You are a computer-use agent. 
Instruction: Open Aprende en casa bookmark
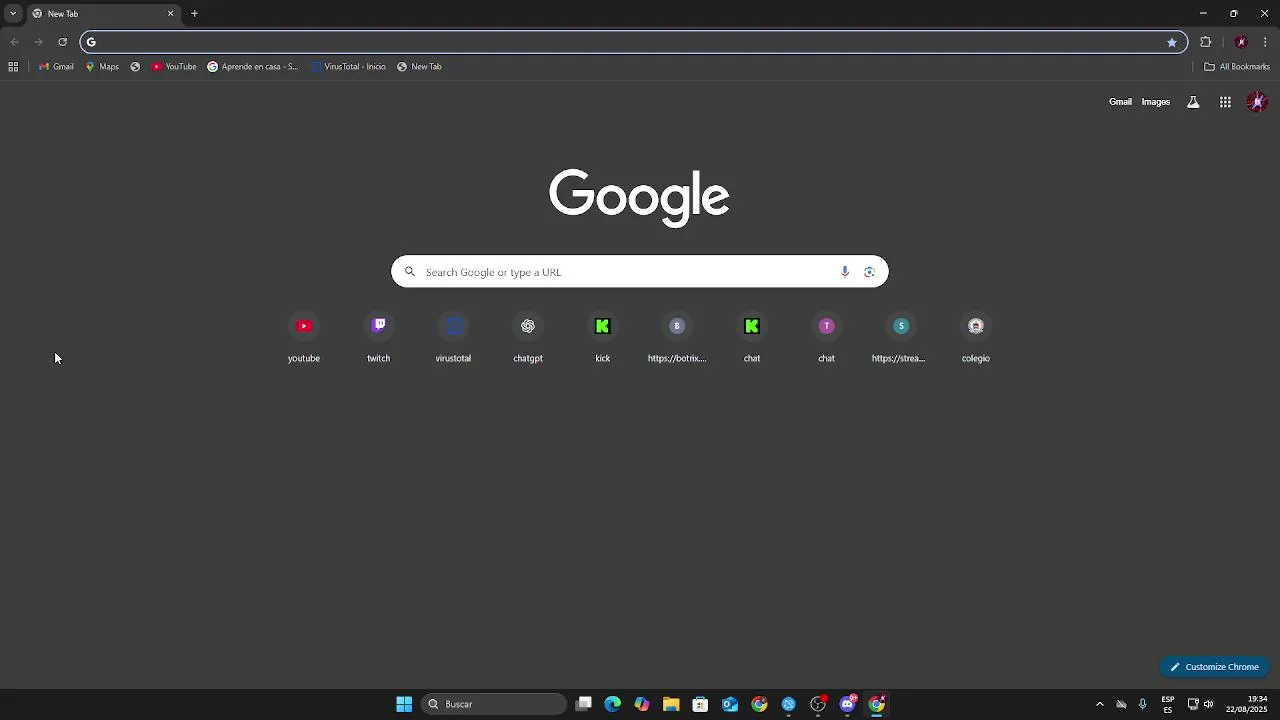(x=253, y=67)
